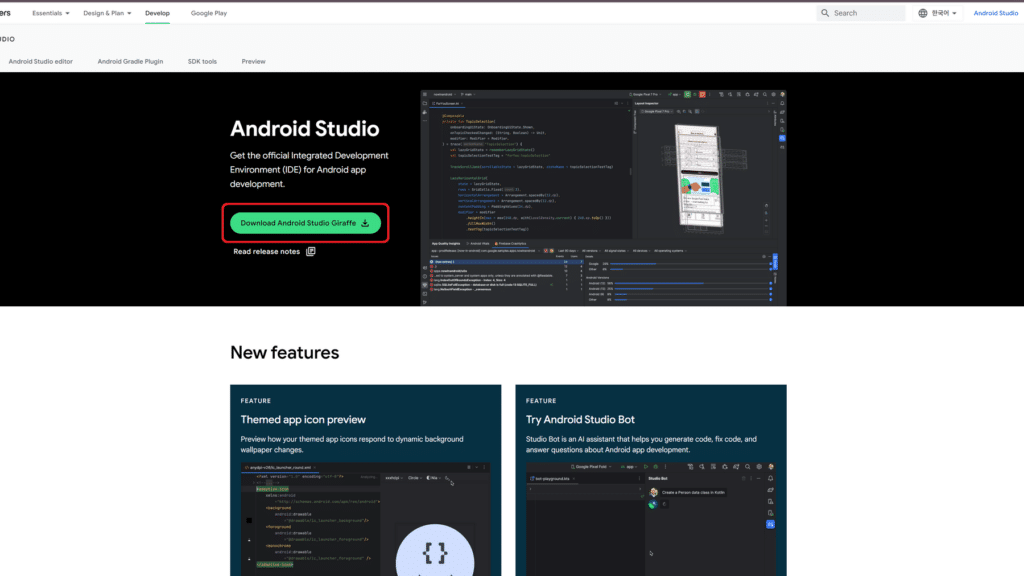Click the Android Studio button at top right
Screen dimensions: 1024x576
(x=995, y=13)
